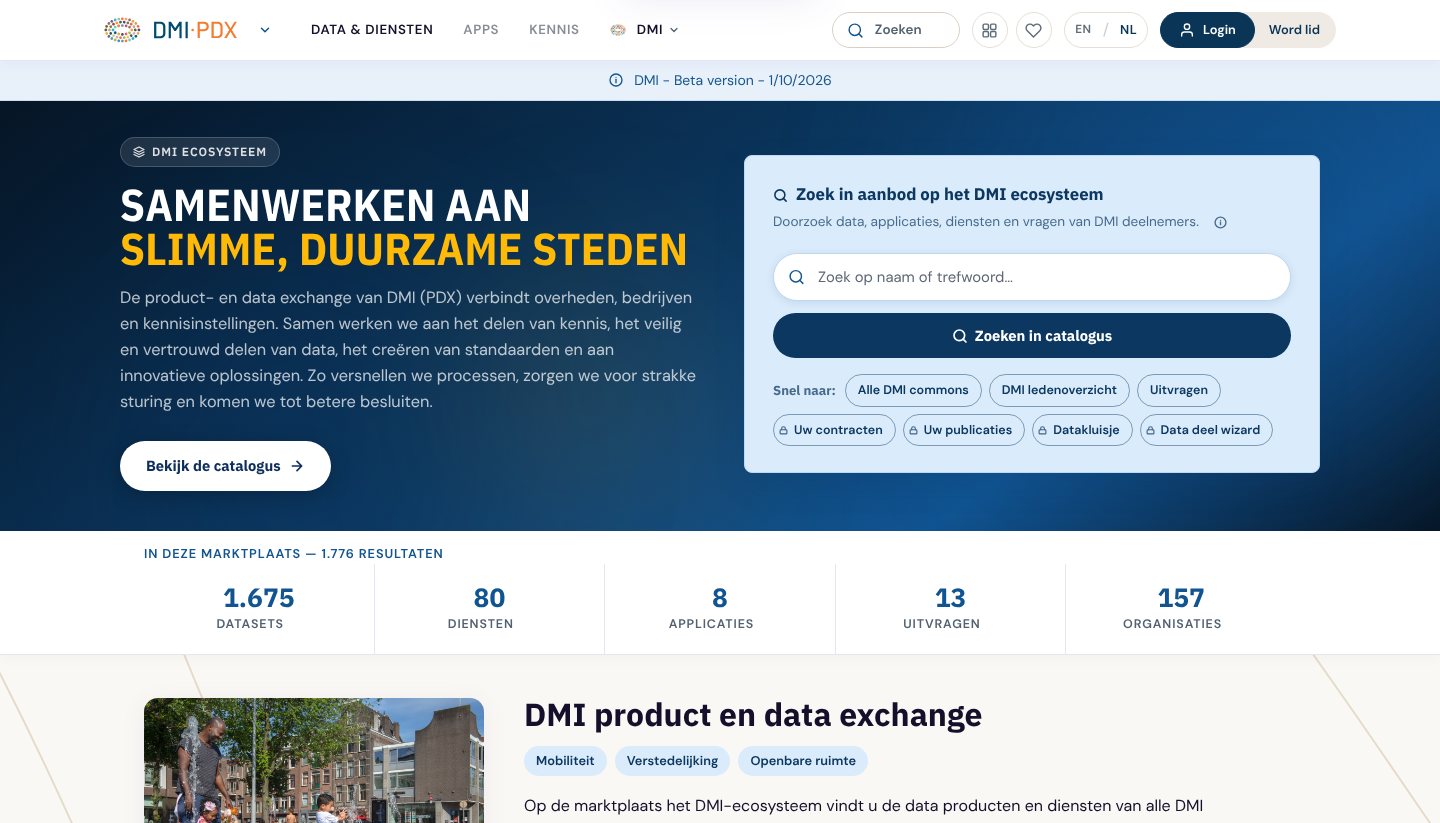
Task: Open the Apps menu item
Action: 481,30
